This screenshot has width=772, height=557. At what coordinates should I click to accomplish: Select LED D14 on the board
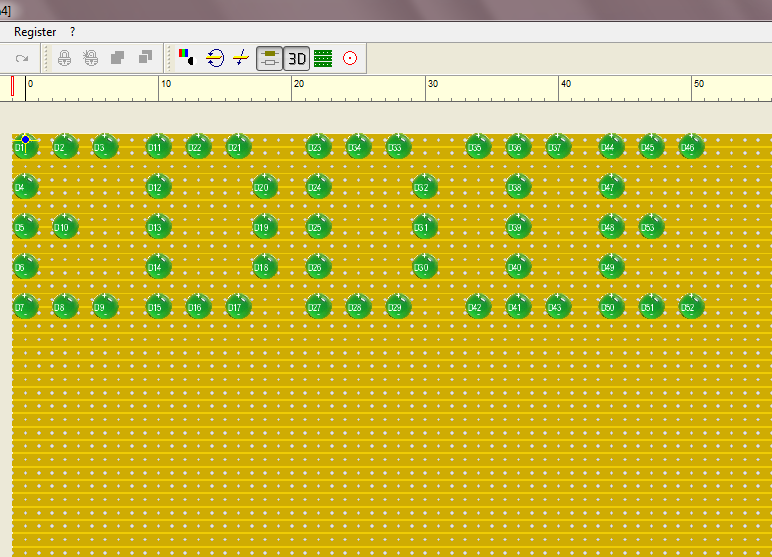pyautogui.click(x=159, y=266)
